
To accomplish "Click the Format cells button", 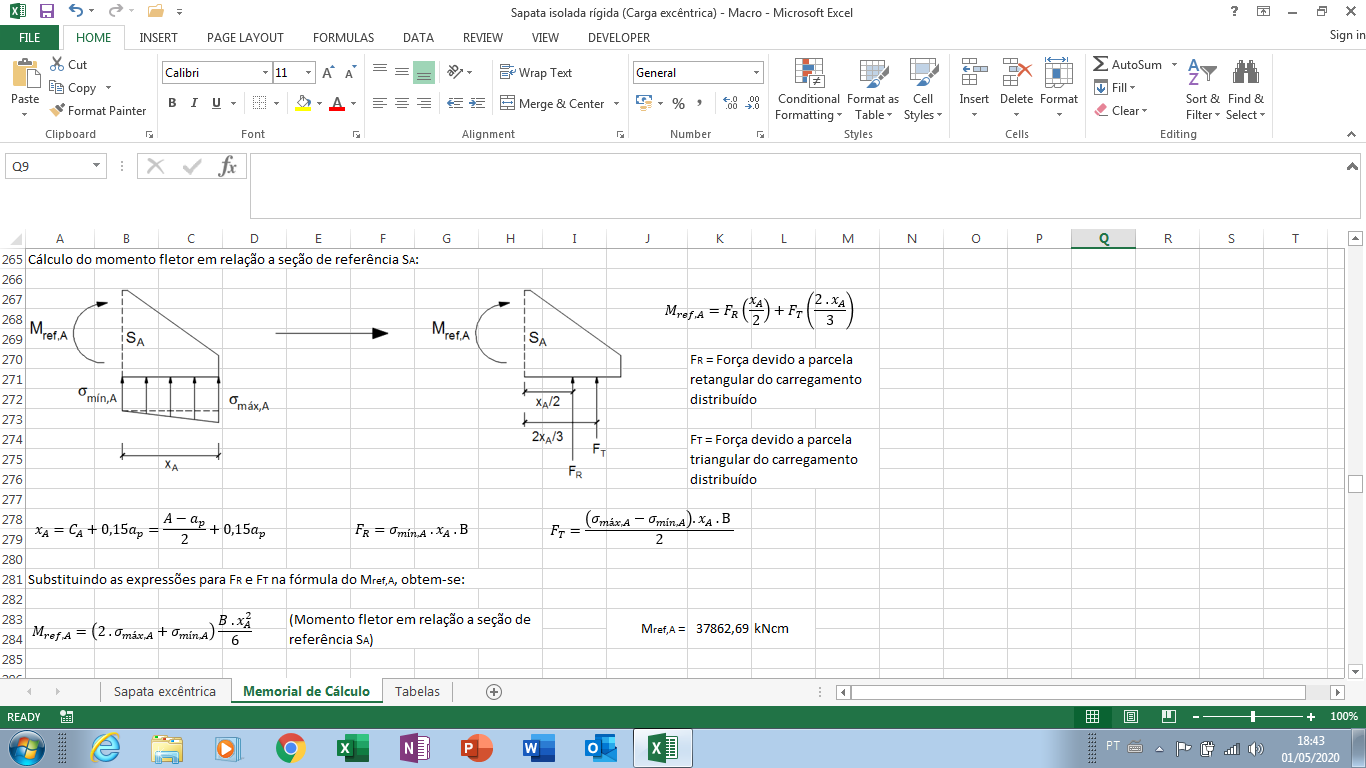I will click(1058, 89).
